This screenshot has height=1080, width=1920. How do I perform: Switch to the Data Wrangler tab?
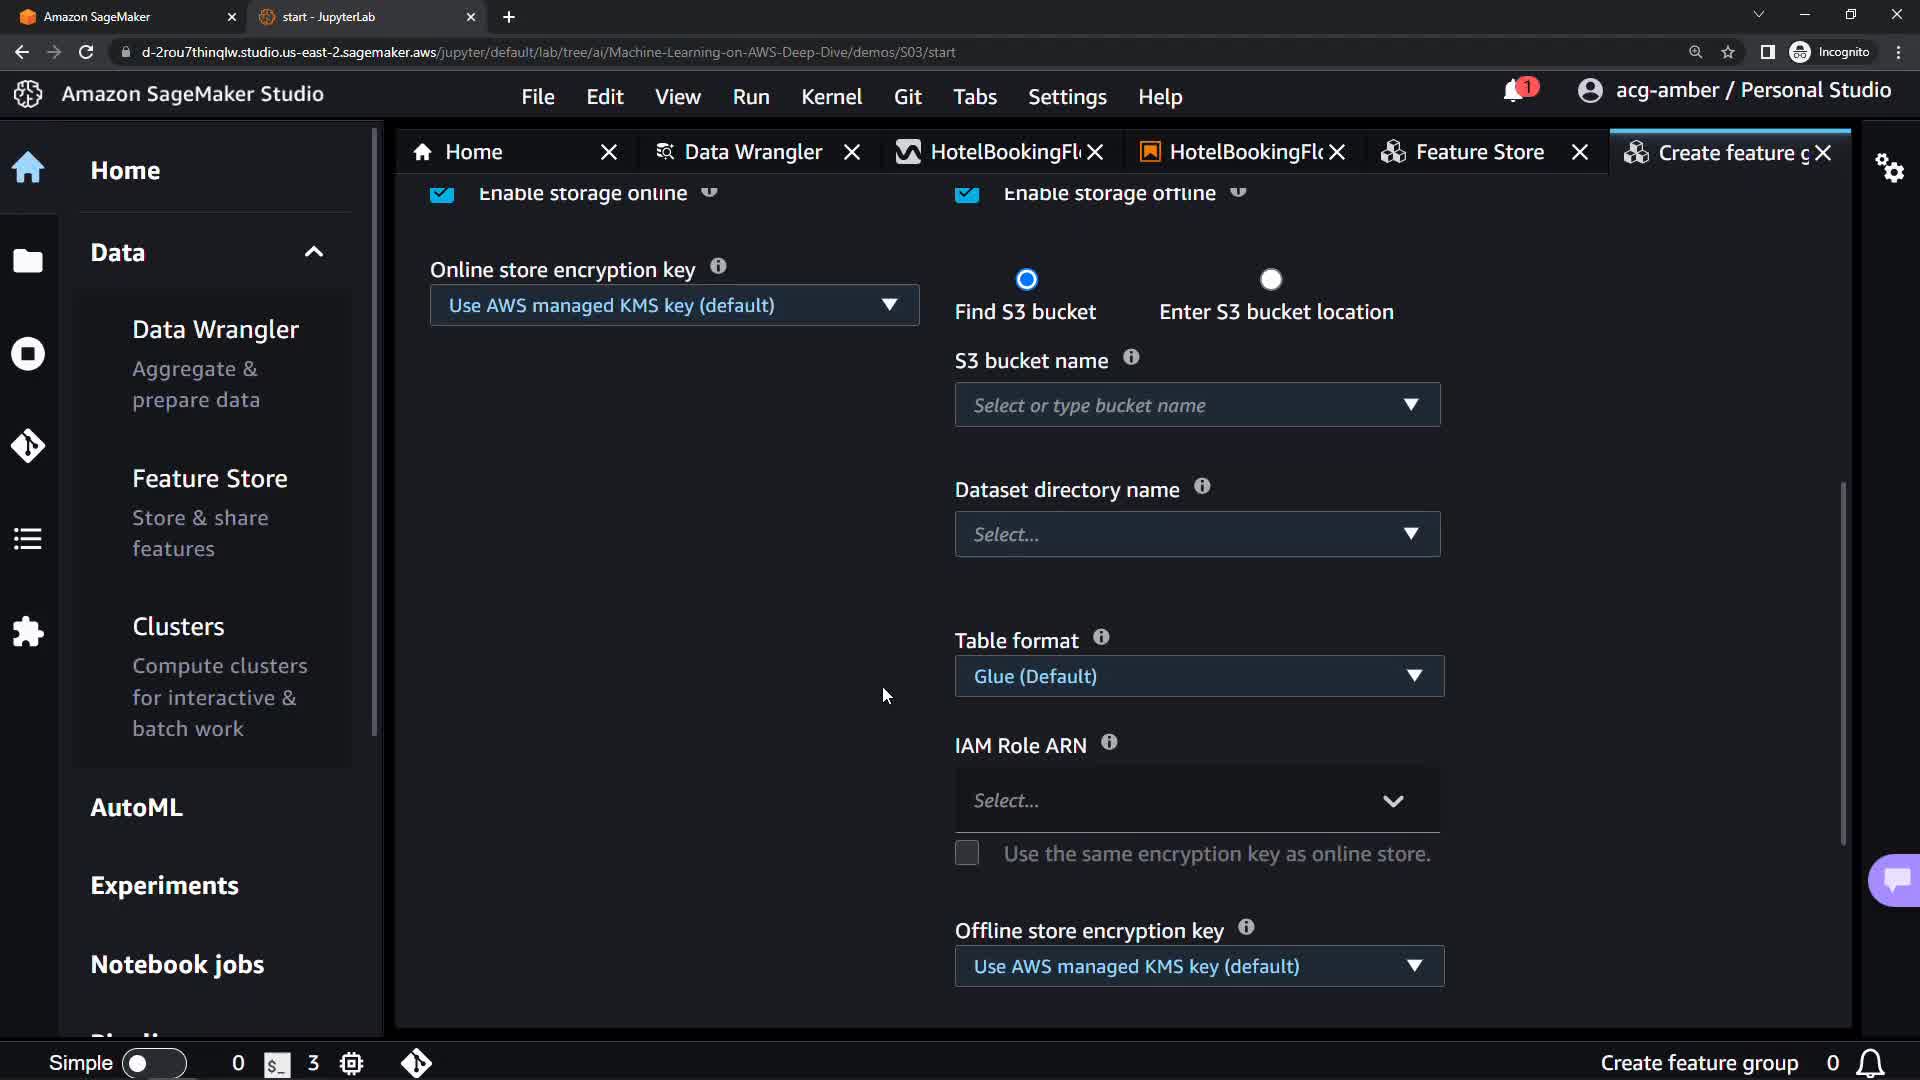point(752,152)
